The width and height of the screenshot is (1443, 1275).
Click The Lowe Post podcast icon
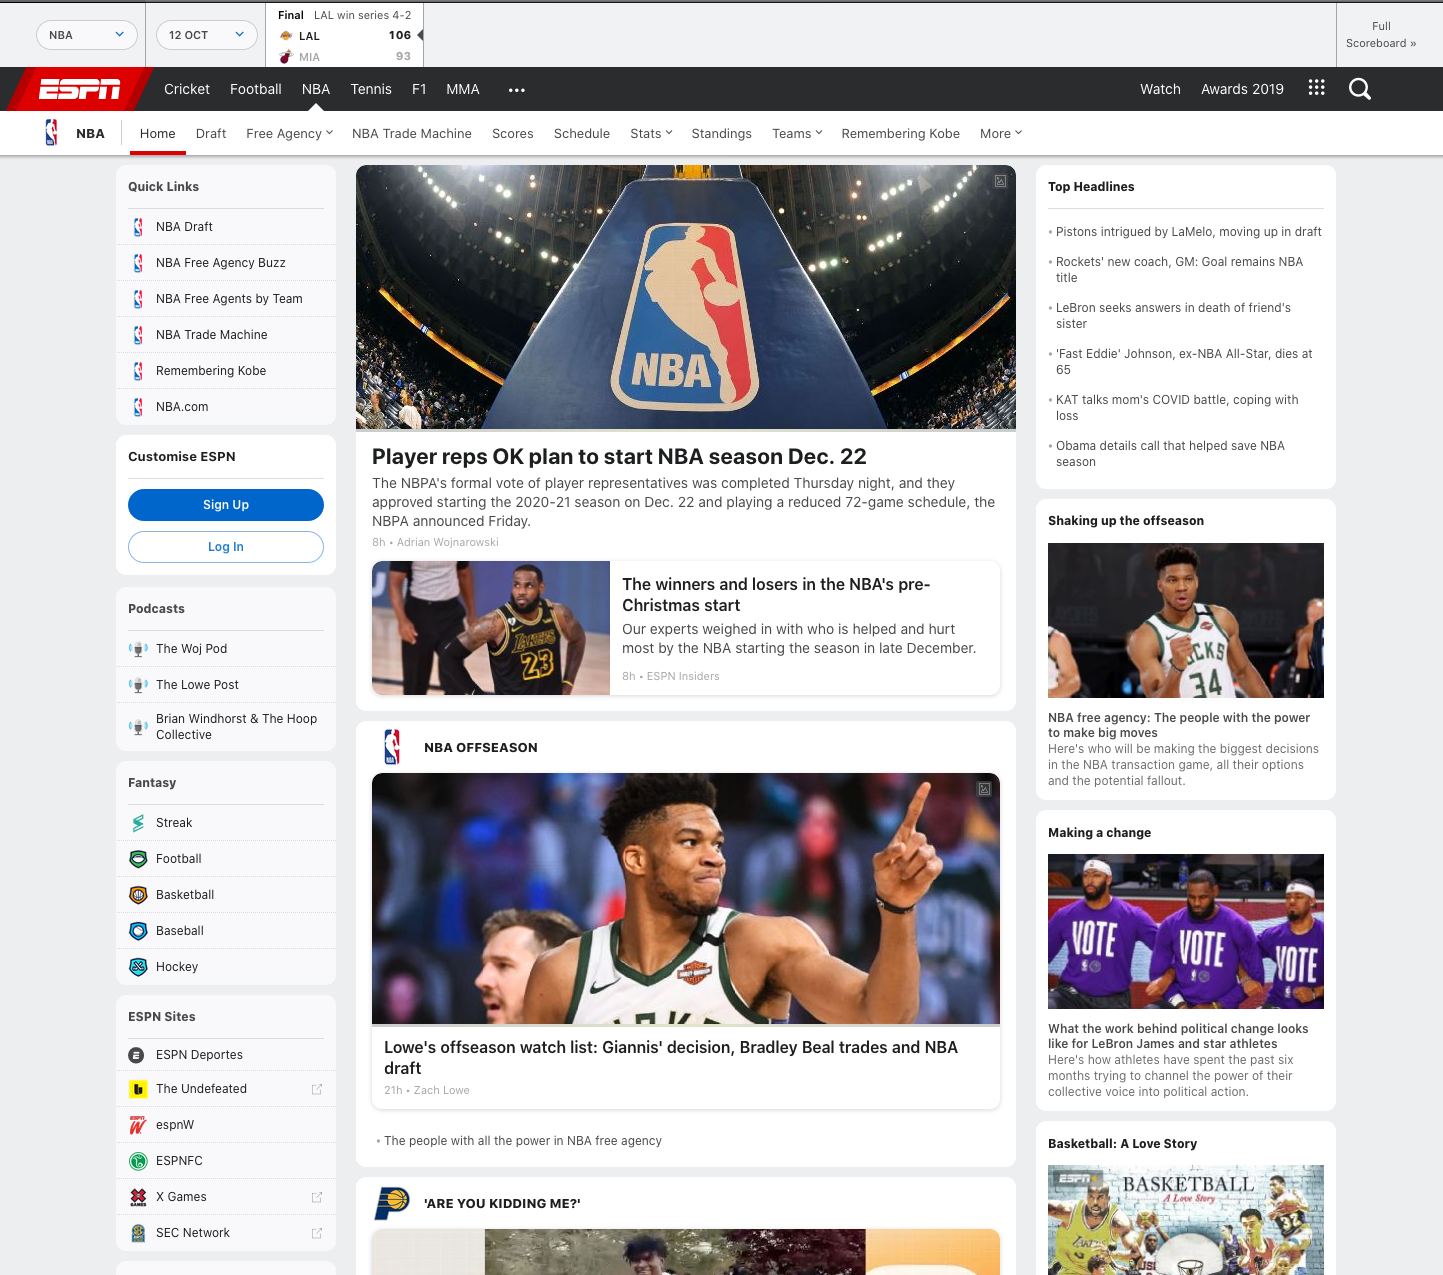(x=138, y=685)
